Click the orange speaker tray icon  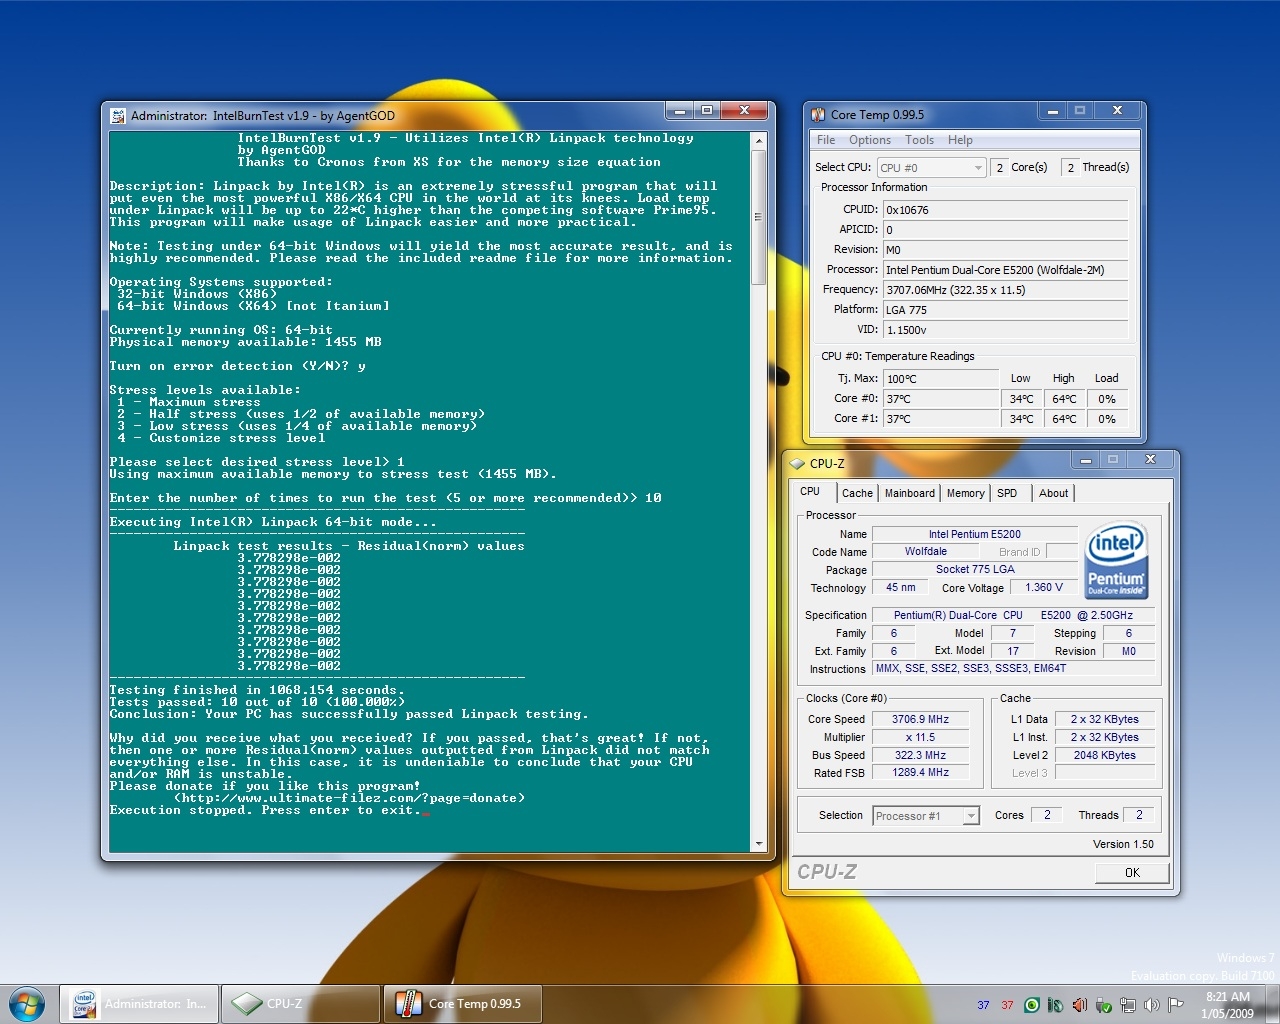[x=1080, y=1005]
